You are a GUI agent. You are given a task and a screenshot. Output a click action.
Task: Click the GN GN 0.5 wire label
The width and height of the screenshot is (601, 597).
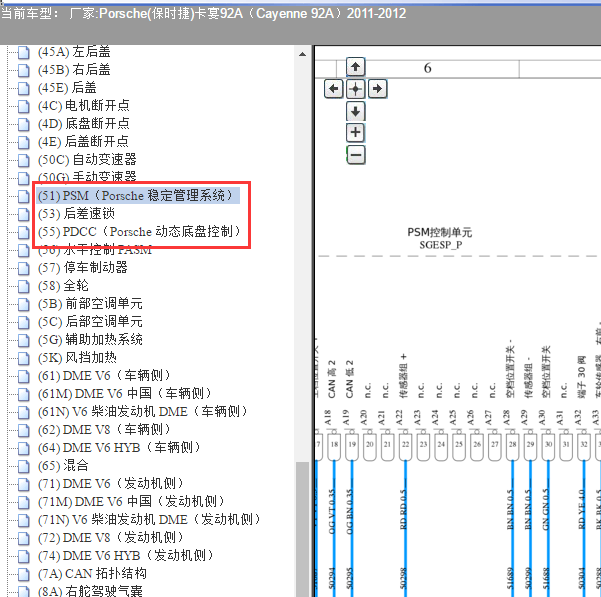coord(546,510)
